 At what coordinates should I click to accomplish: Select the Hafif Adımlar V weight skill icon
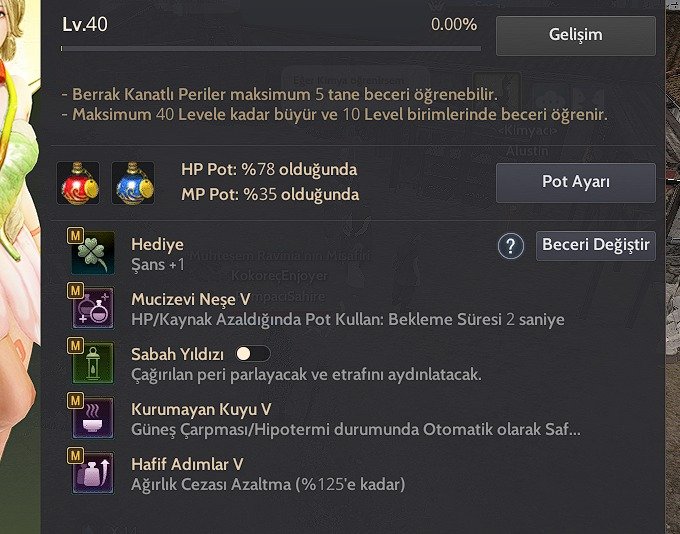point(93,473)
